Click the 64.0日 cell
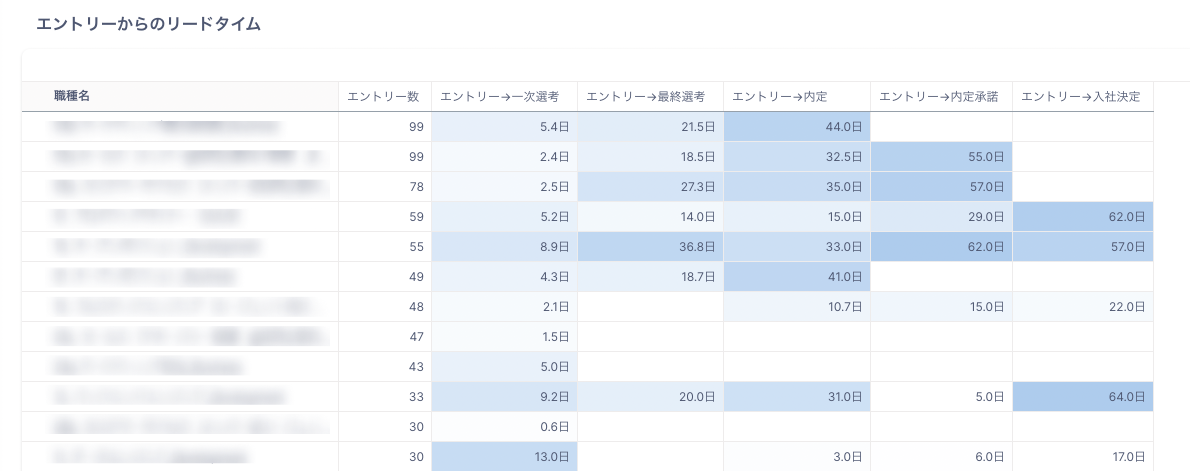Screen dimensions: 1190x471 click(x=1082, y=397)
